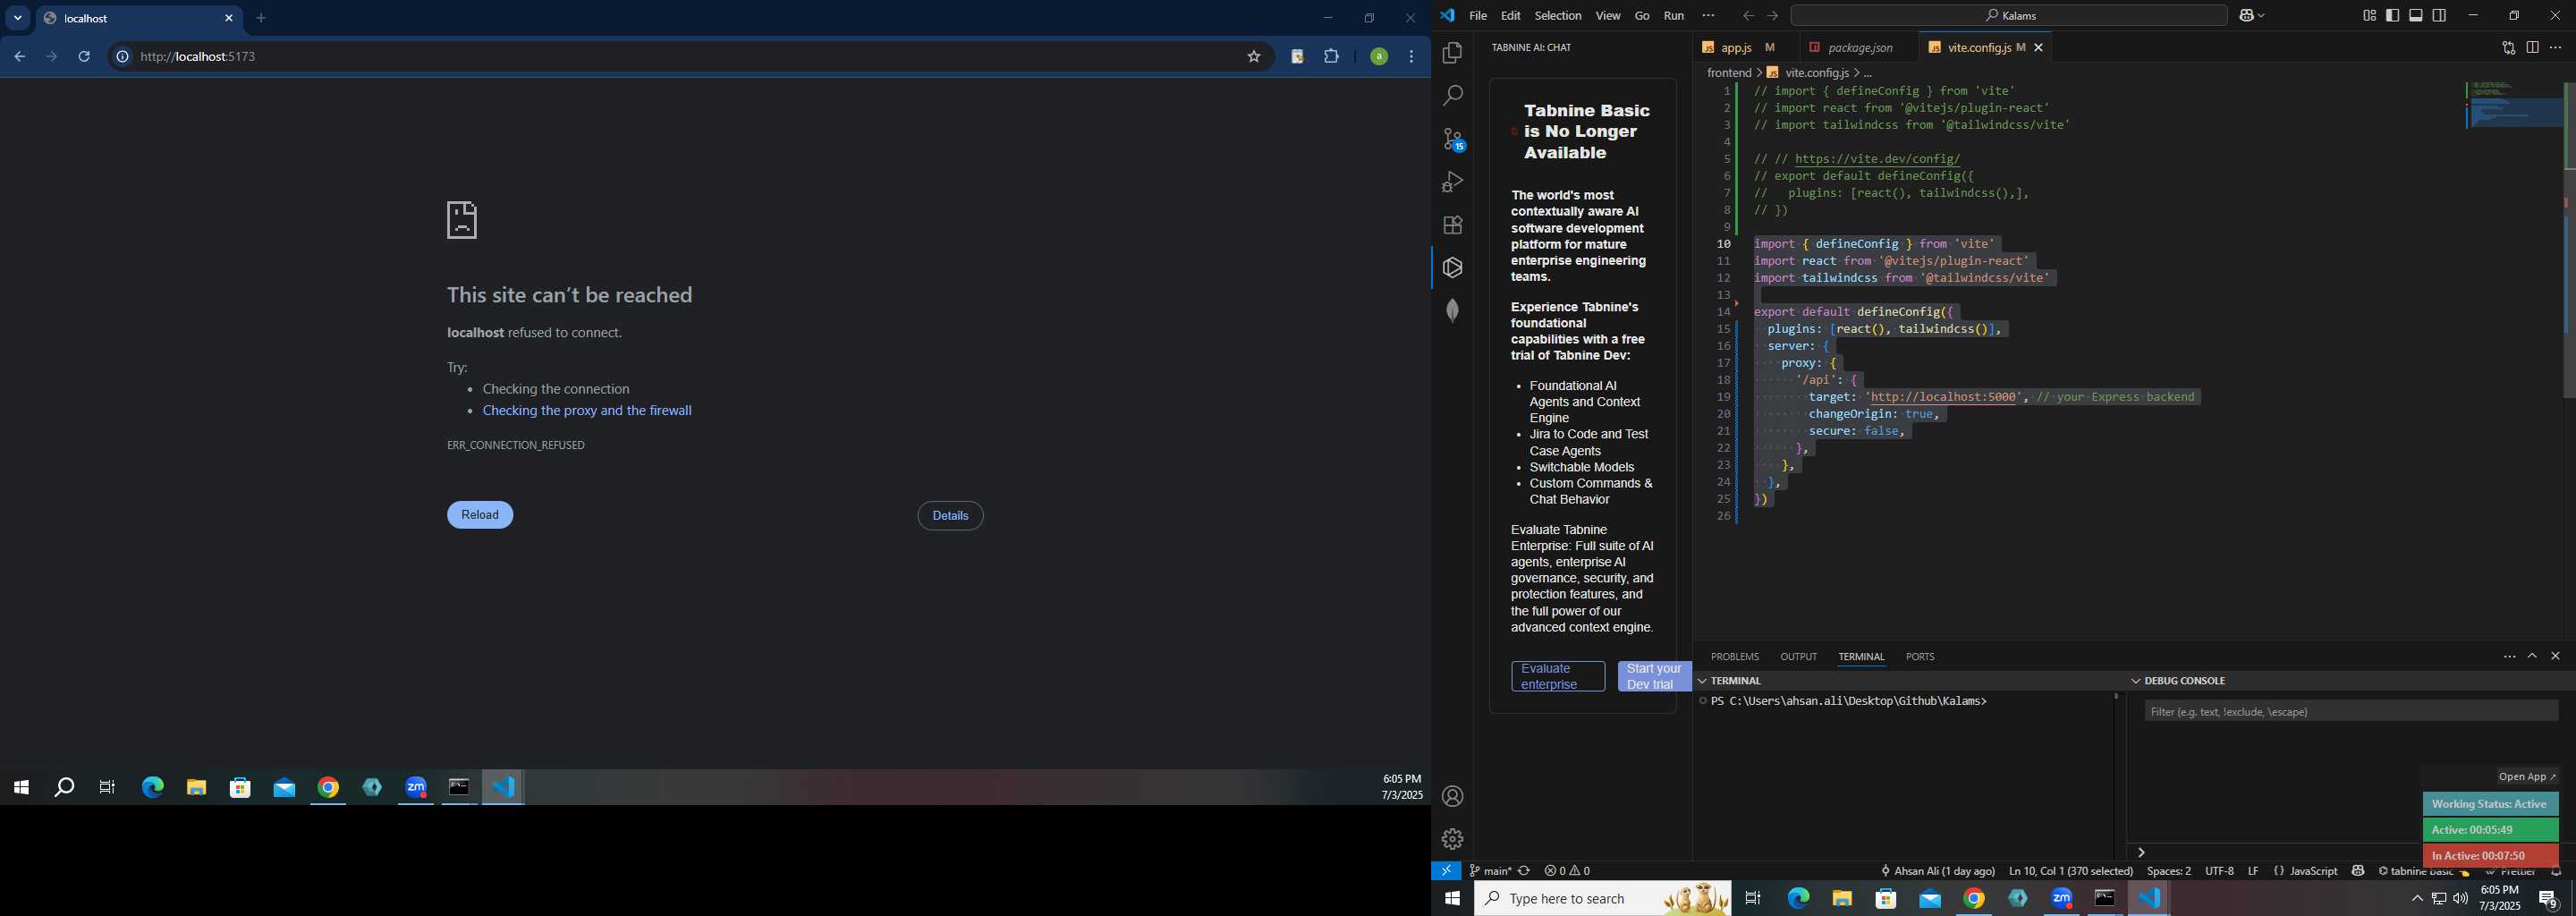Open a new tab in Chrome
Viewport: 2576px width, 916px height.
[262, 18]
